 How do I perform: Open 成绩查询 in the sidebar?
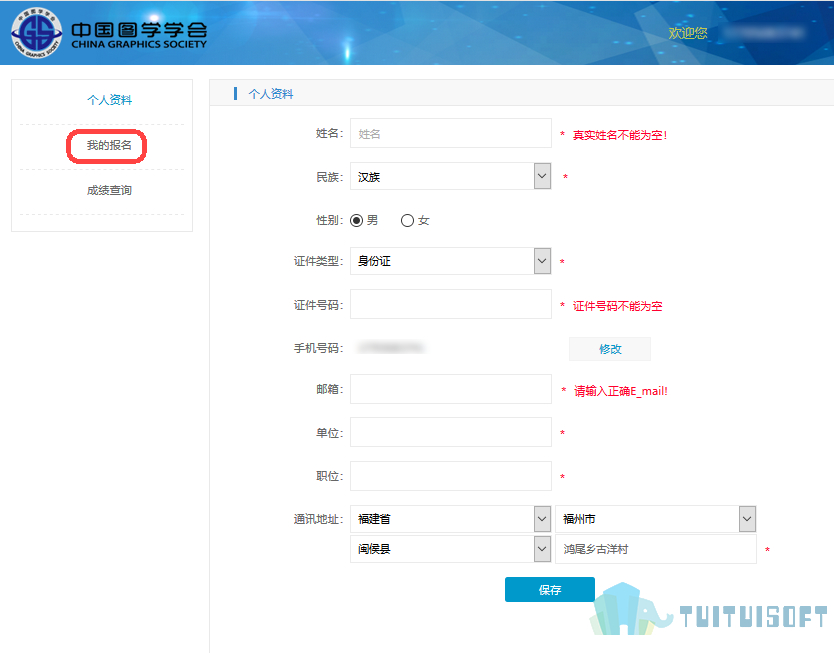pyautogui.click(x=109, y=190)
